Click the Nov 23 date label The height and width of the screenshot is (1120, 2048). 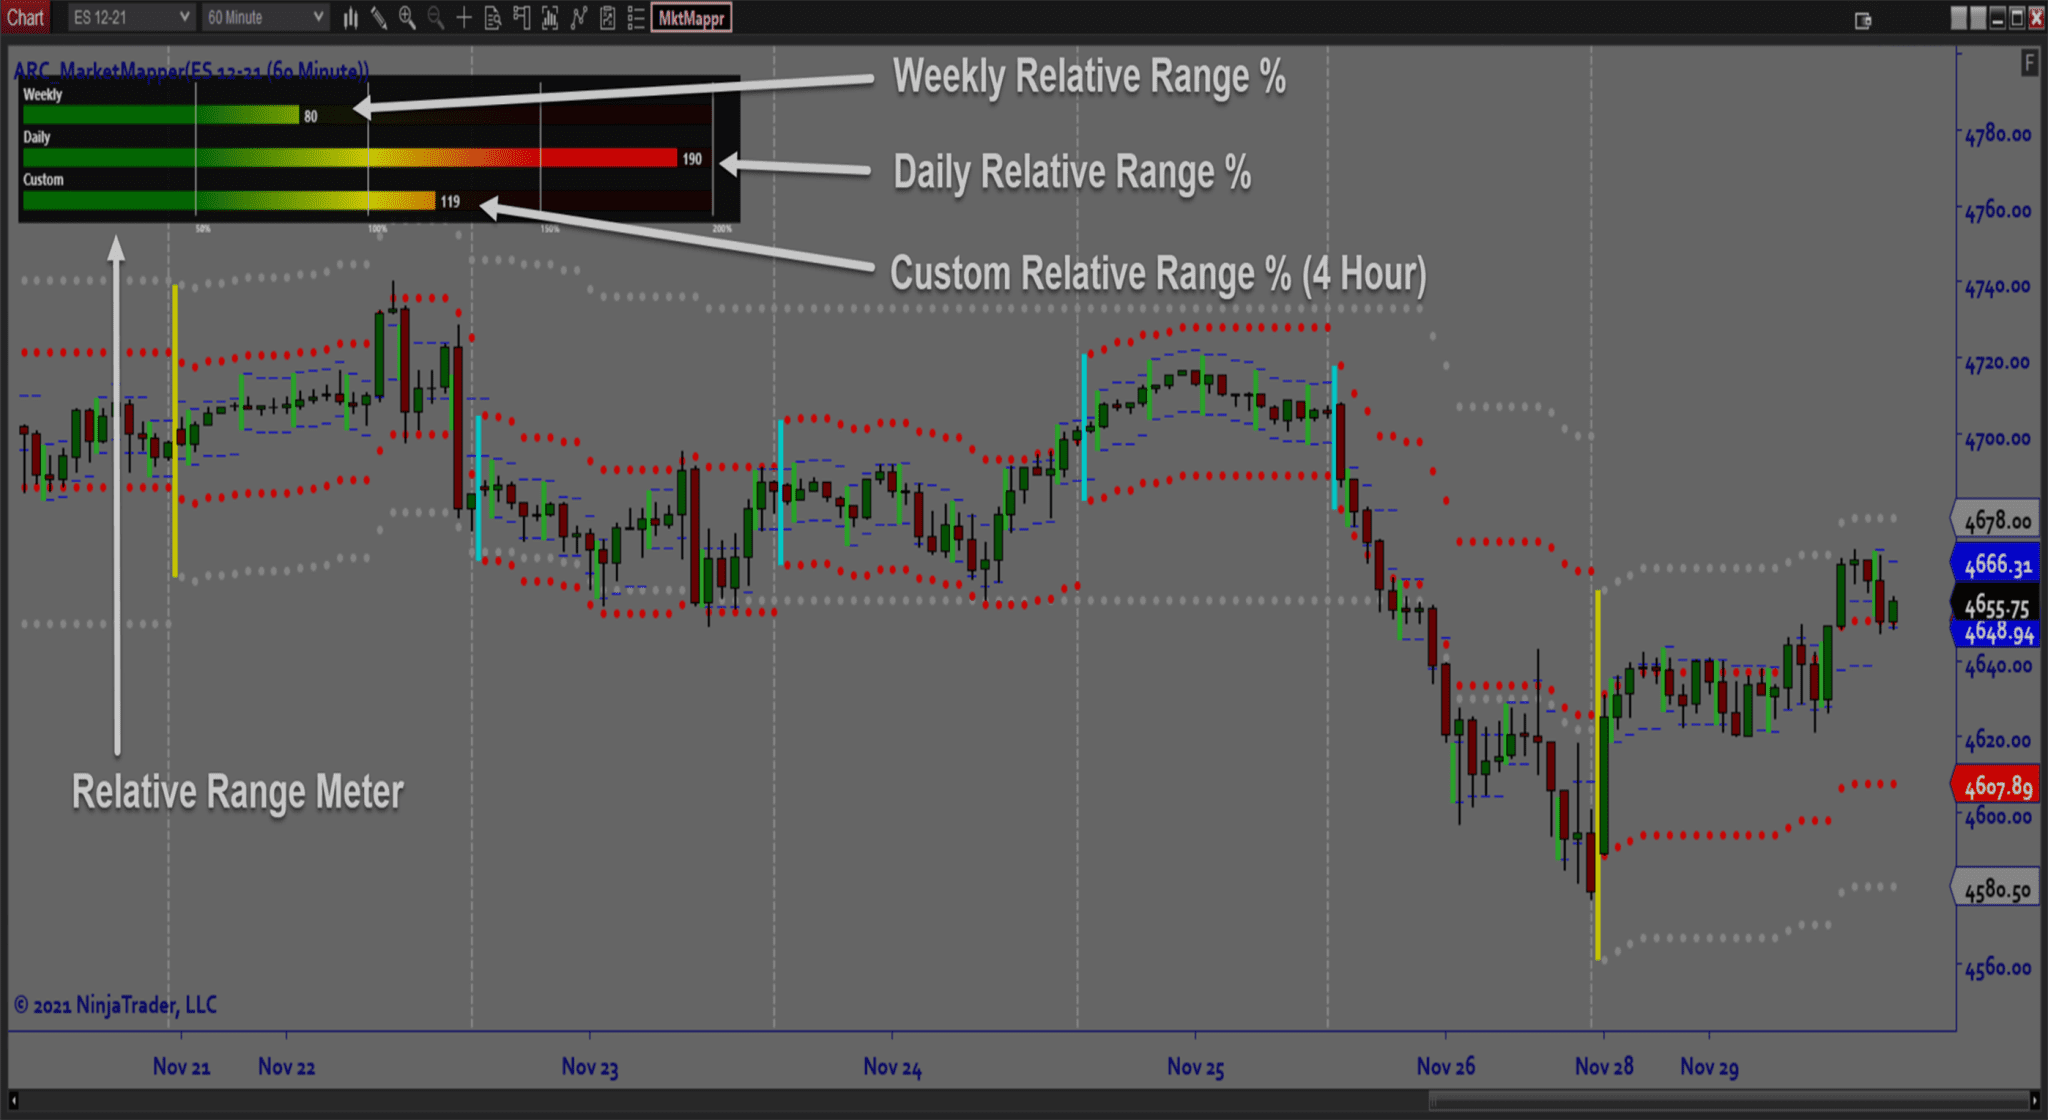[x=590, y=1067]
